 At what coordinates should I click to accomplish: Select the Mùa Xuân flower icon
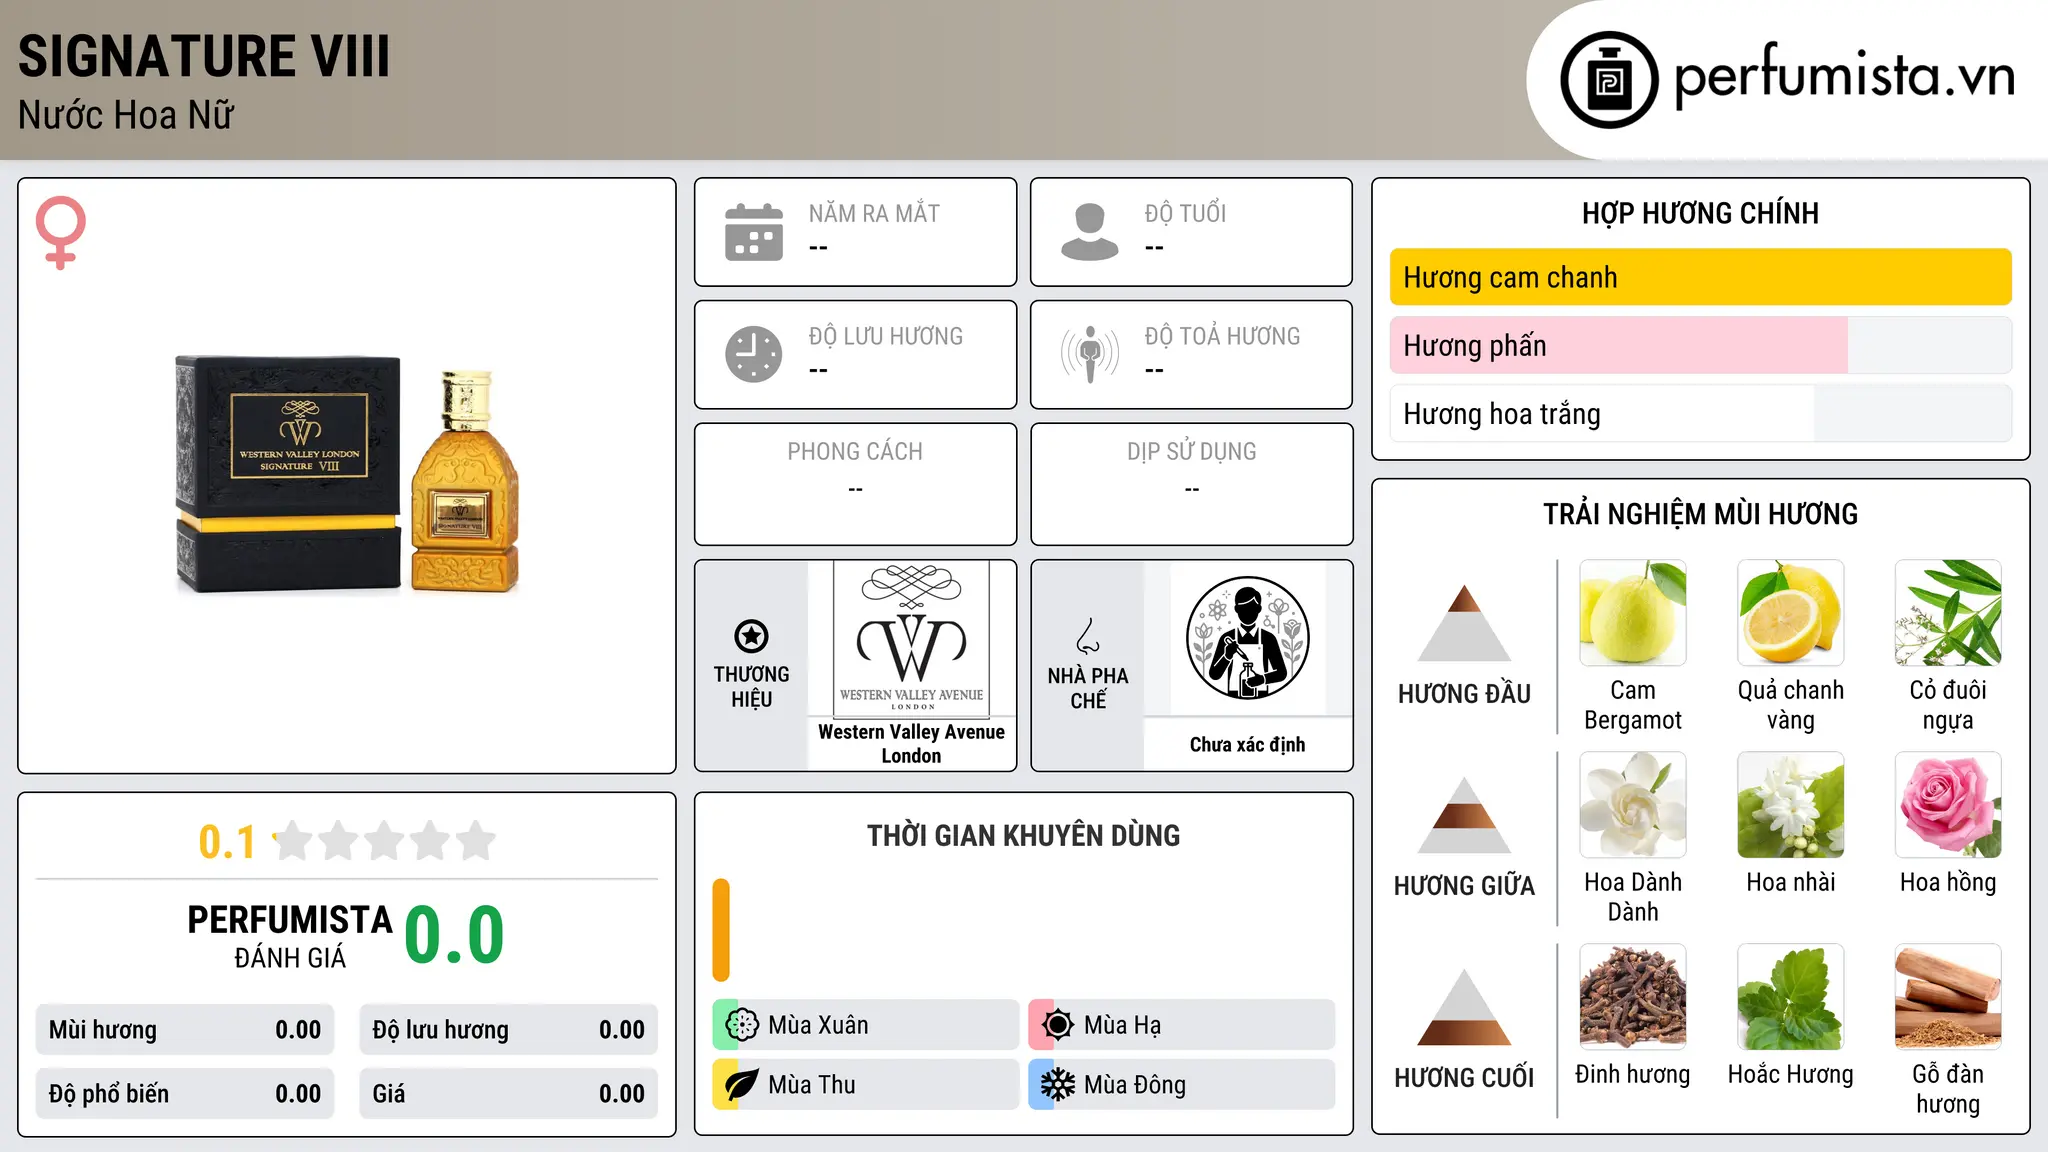click(x=742, y=1024)
